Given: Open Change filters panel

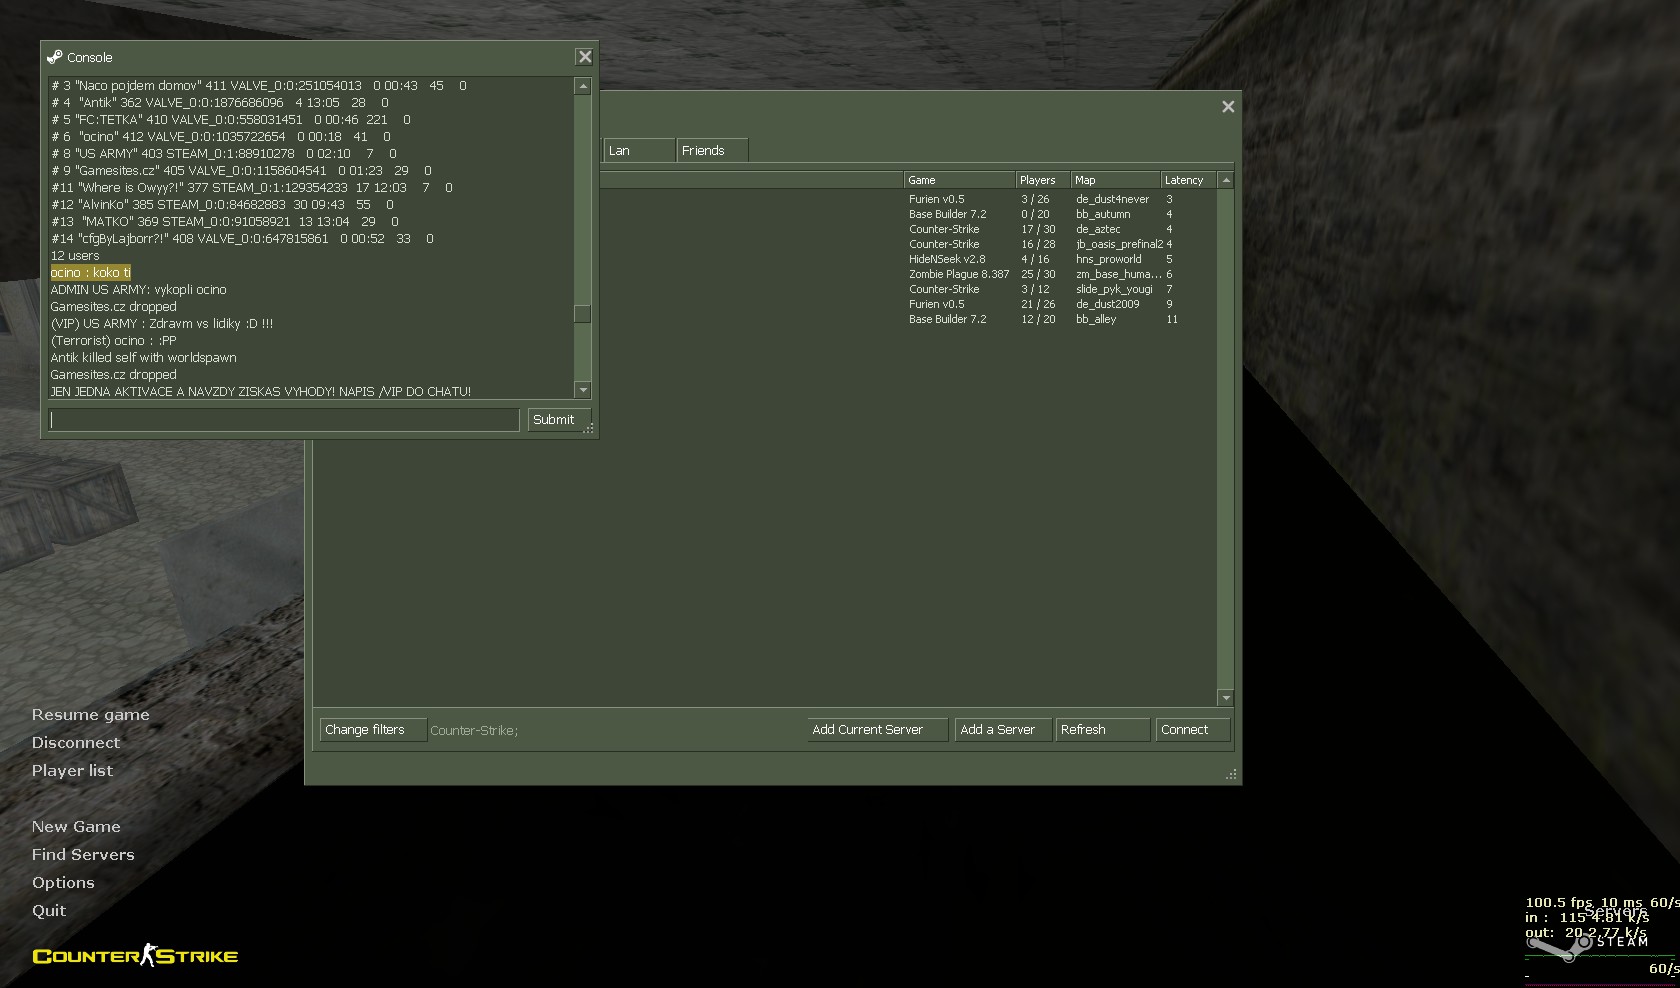Looking at the screenshot, I should tap(372, 730).
